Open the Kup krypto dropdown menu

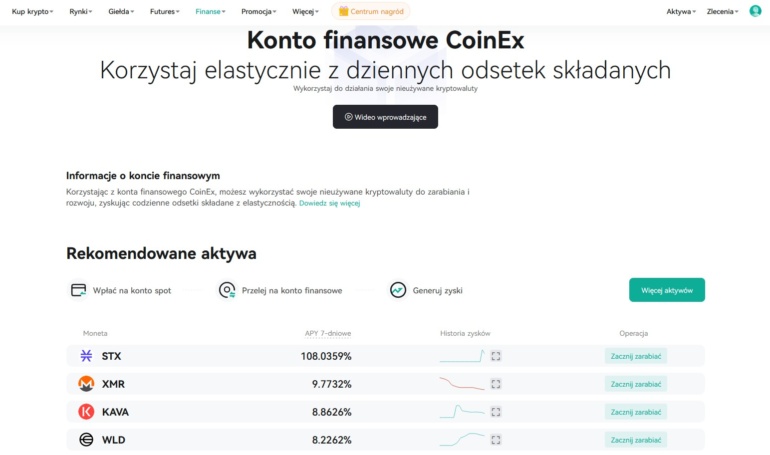point(32,11)
